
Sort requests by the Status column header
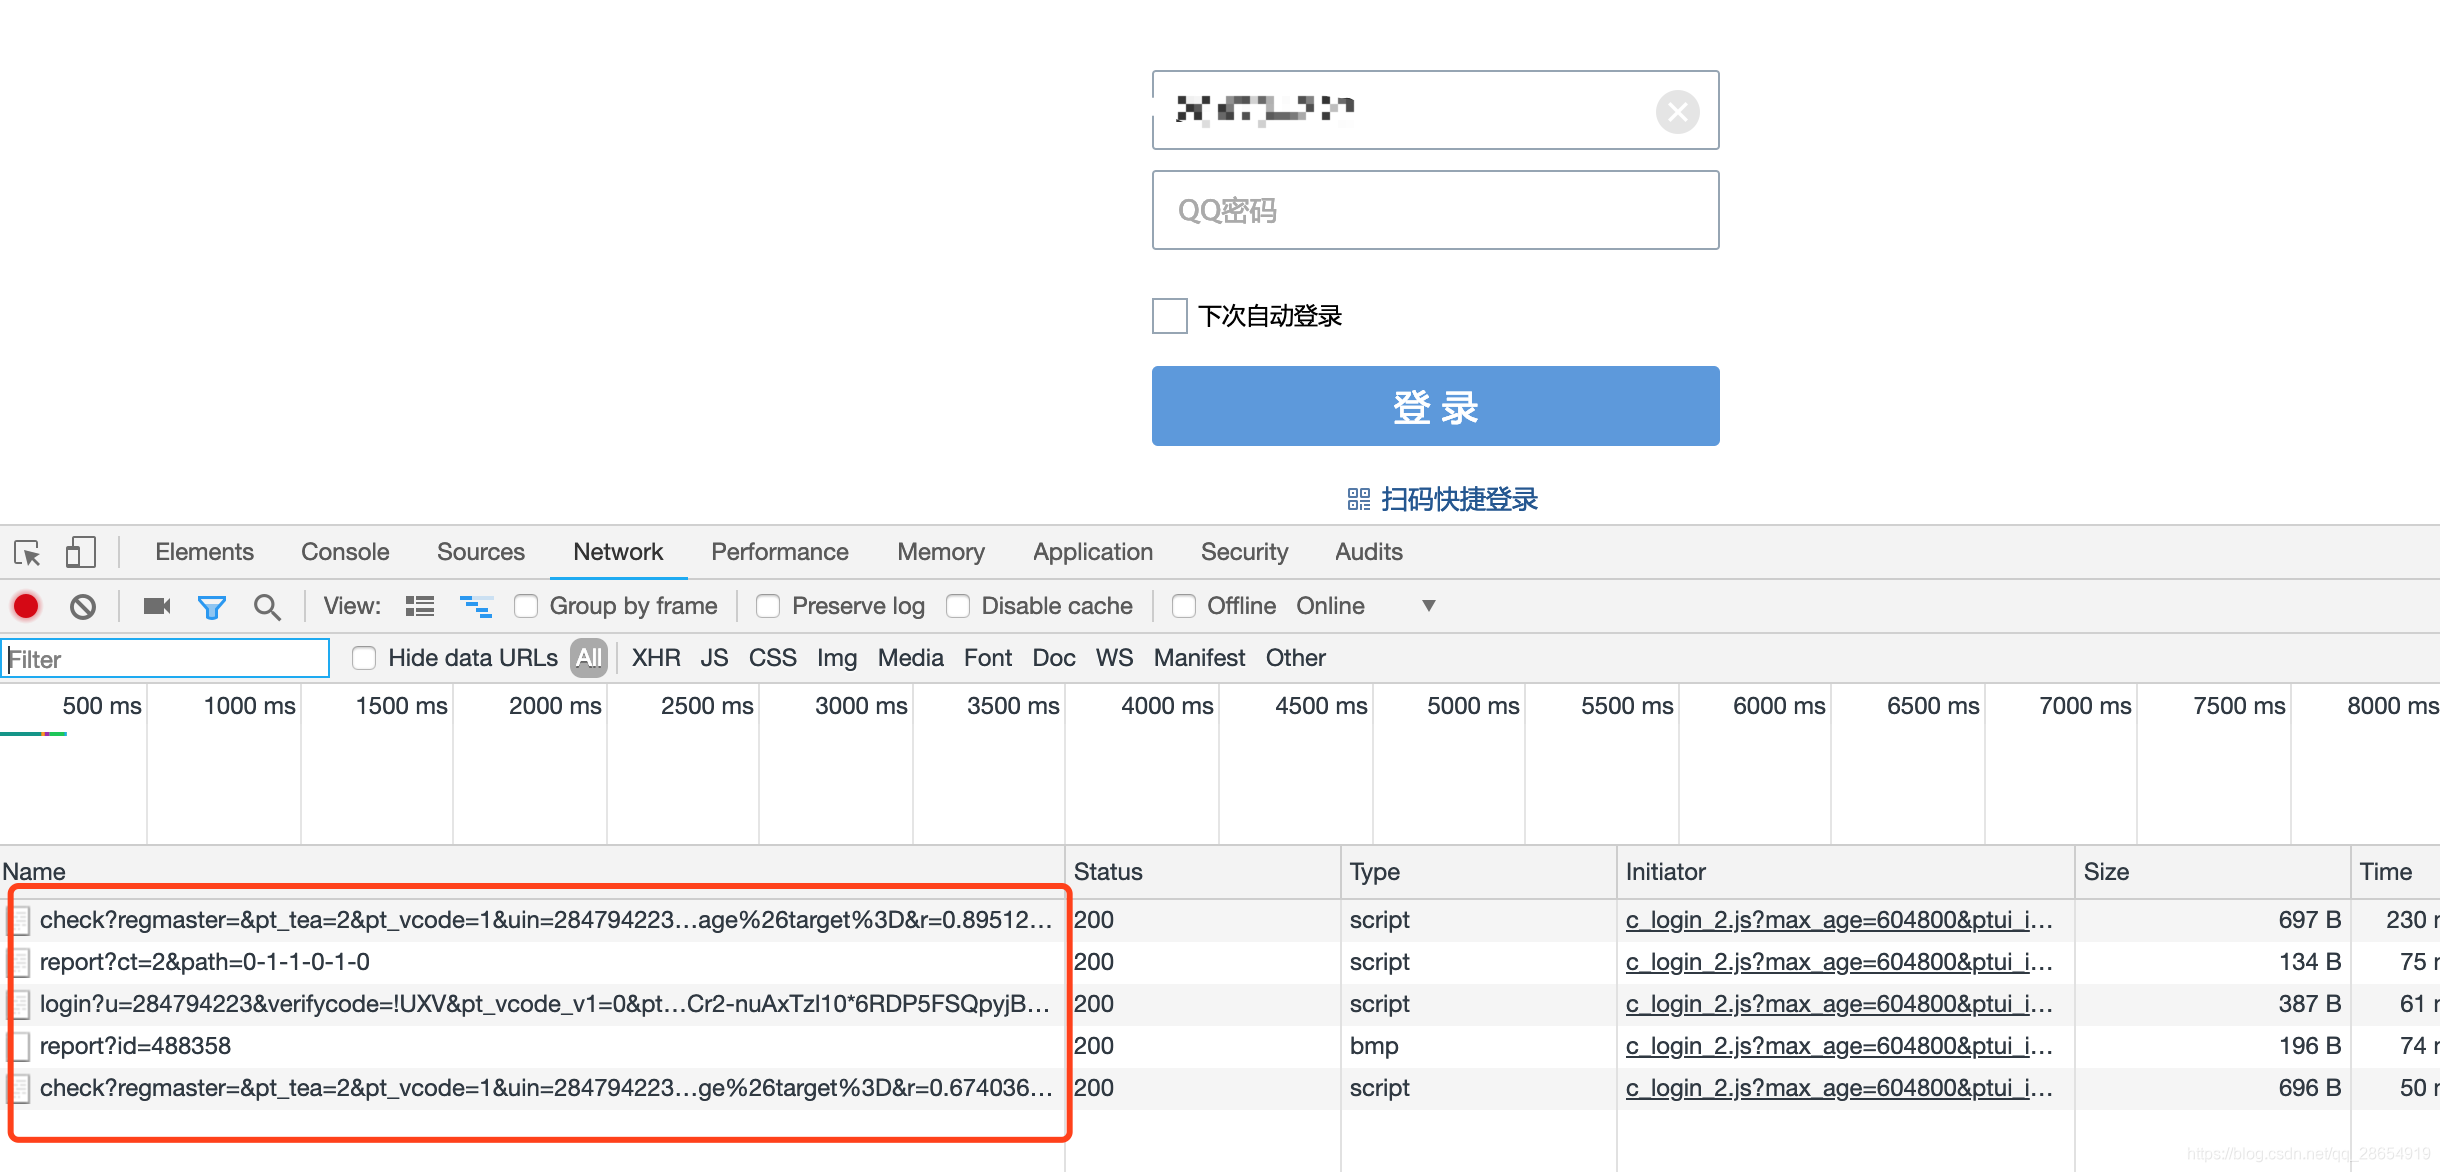pos(1108,872)
